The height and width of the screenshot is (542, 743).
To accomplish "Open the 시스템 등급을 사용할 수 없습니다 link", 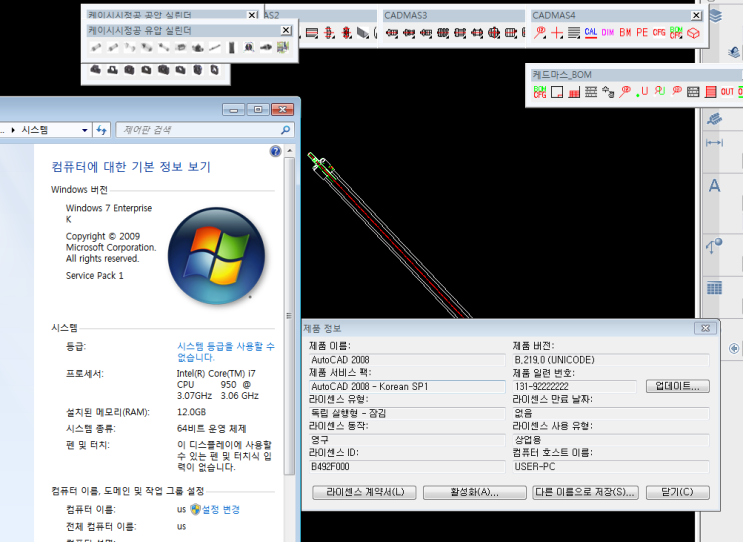I will point(226,352).
